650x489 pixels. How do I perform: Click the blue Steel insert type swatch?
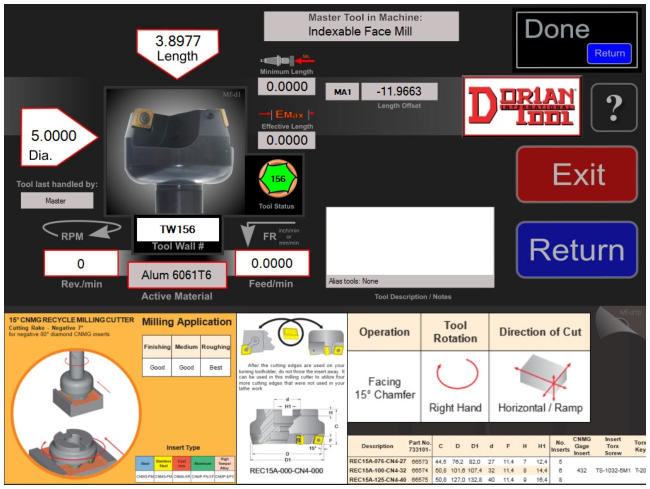click(x=145, y=463)
